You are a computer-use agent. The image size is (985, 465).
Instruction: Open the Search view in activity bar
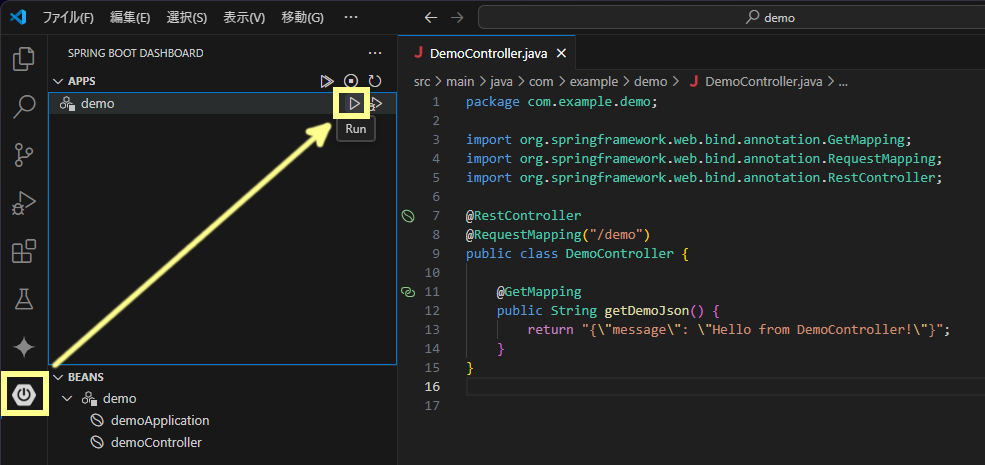pos(24,107)
